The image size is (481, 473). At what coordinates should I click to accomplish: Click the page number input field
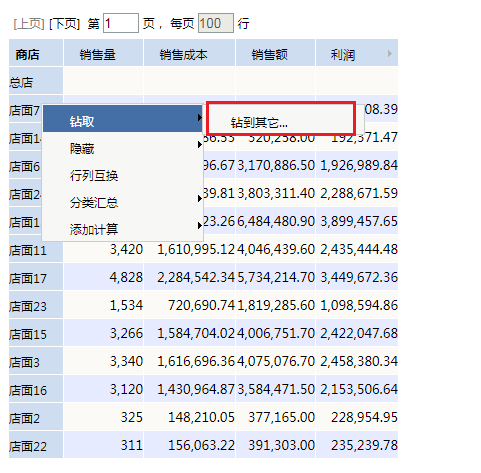pos(121,23)
